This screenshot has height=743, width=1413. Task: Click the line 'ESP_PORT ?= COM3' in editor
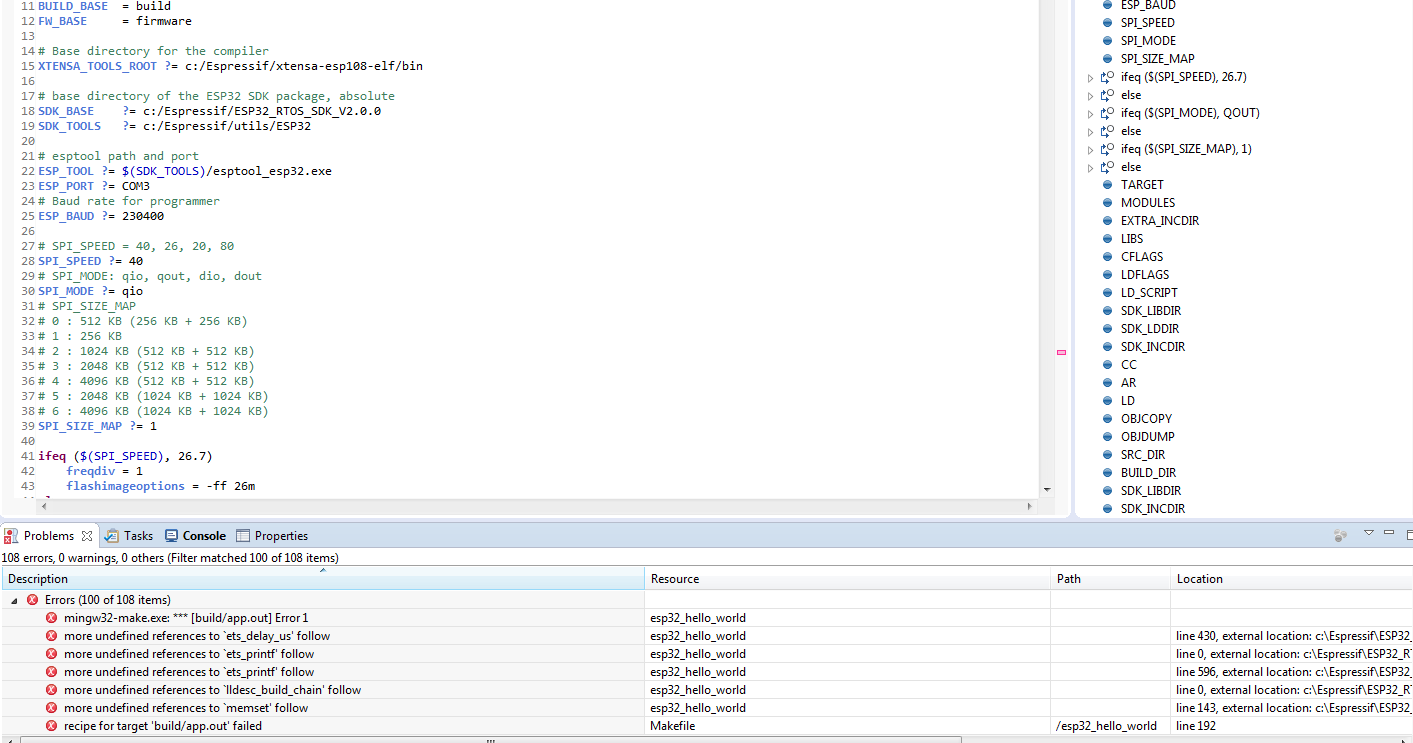coord(94,186)
